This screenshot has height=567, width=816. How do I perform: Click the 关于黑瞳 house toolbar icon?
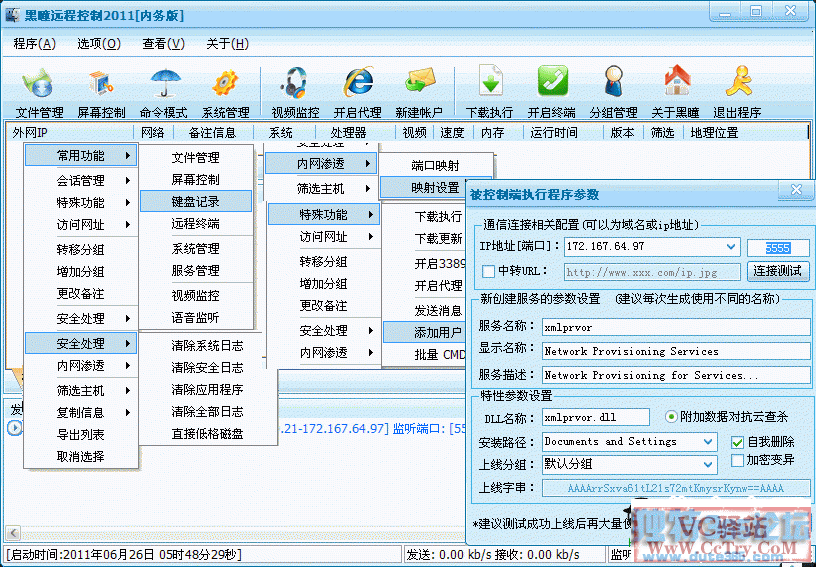(677, 81)
